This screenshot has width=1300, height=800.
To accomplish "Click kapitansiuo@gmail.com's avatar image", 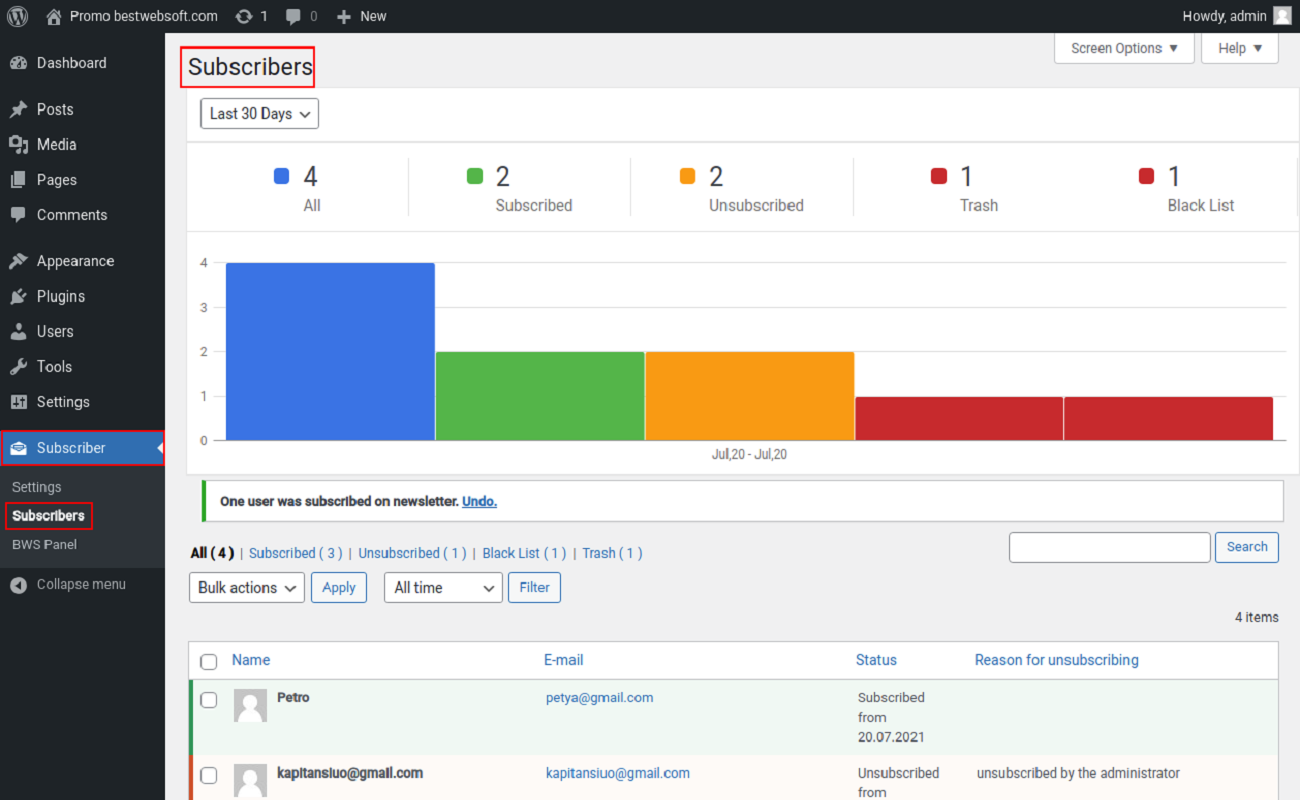I will (250, 781).
